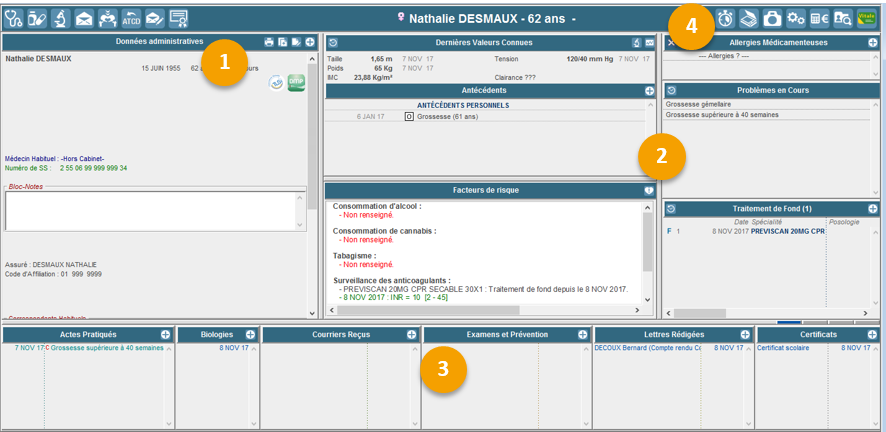This screenshot has height=432, width=886.
Task: Click the green DMP badge
Action: (x=296, y=84)
